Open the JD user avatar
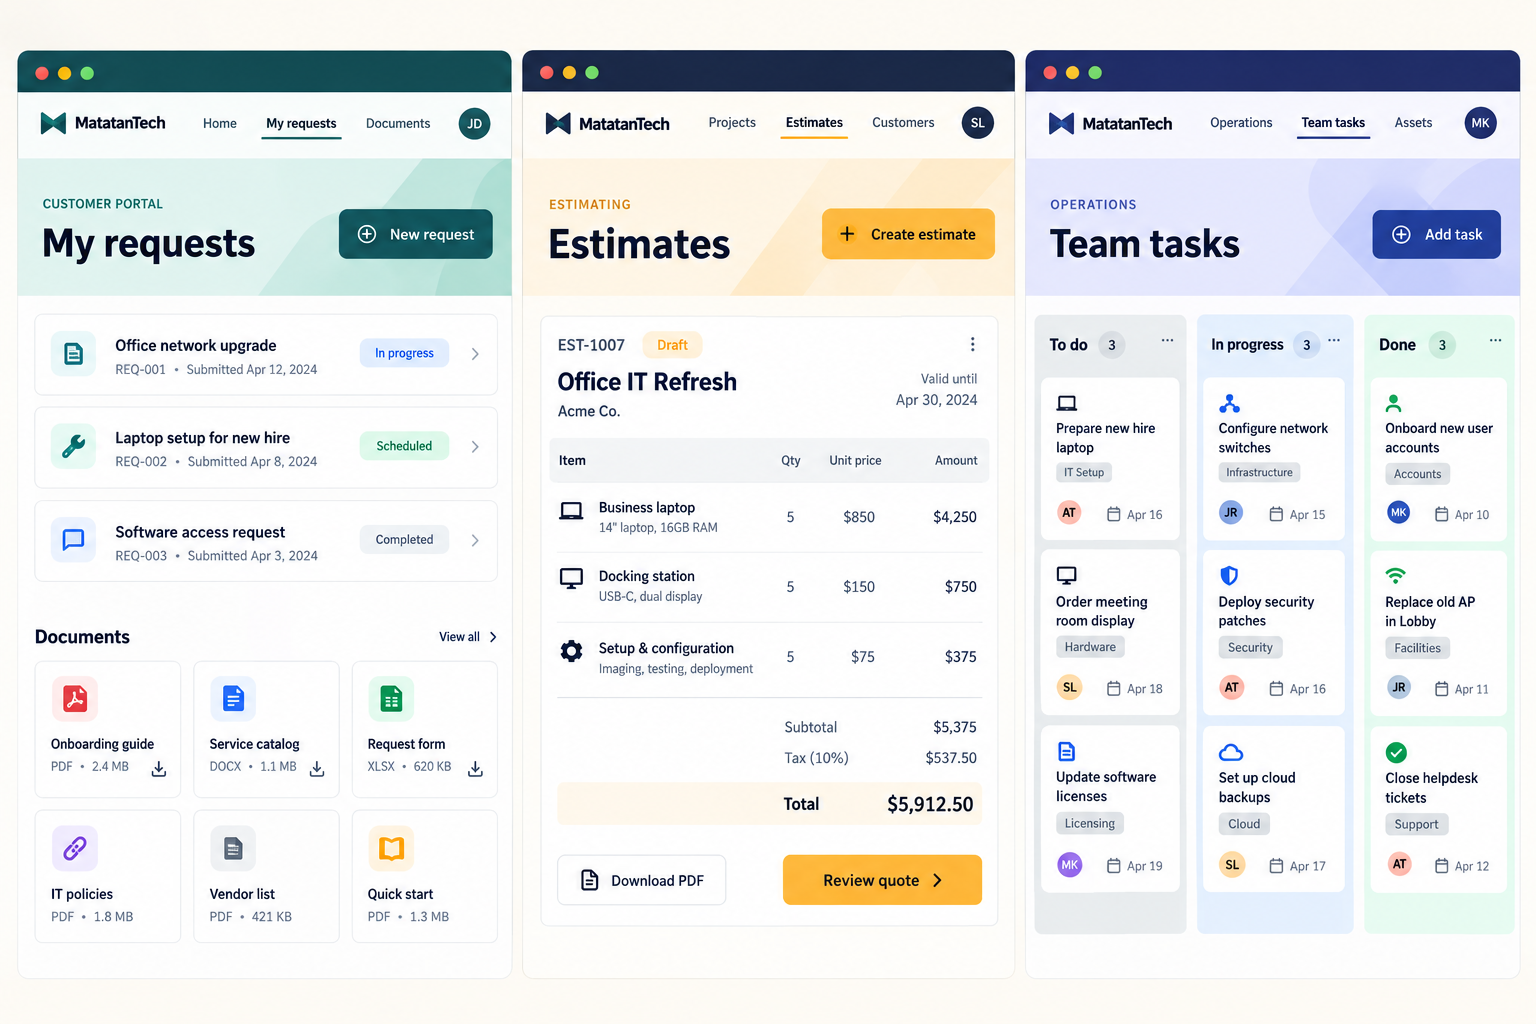 [x=475, y=124]
